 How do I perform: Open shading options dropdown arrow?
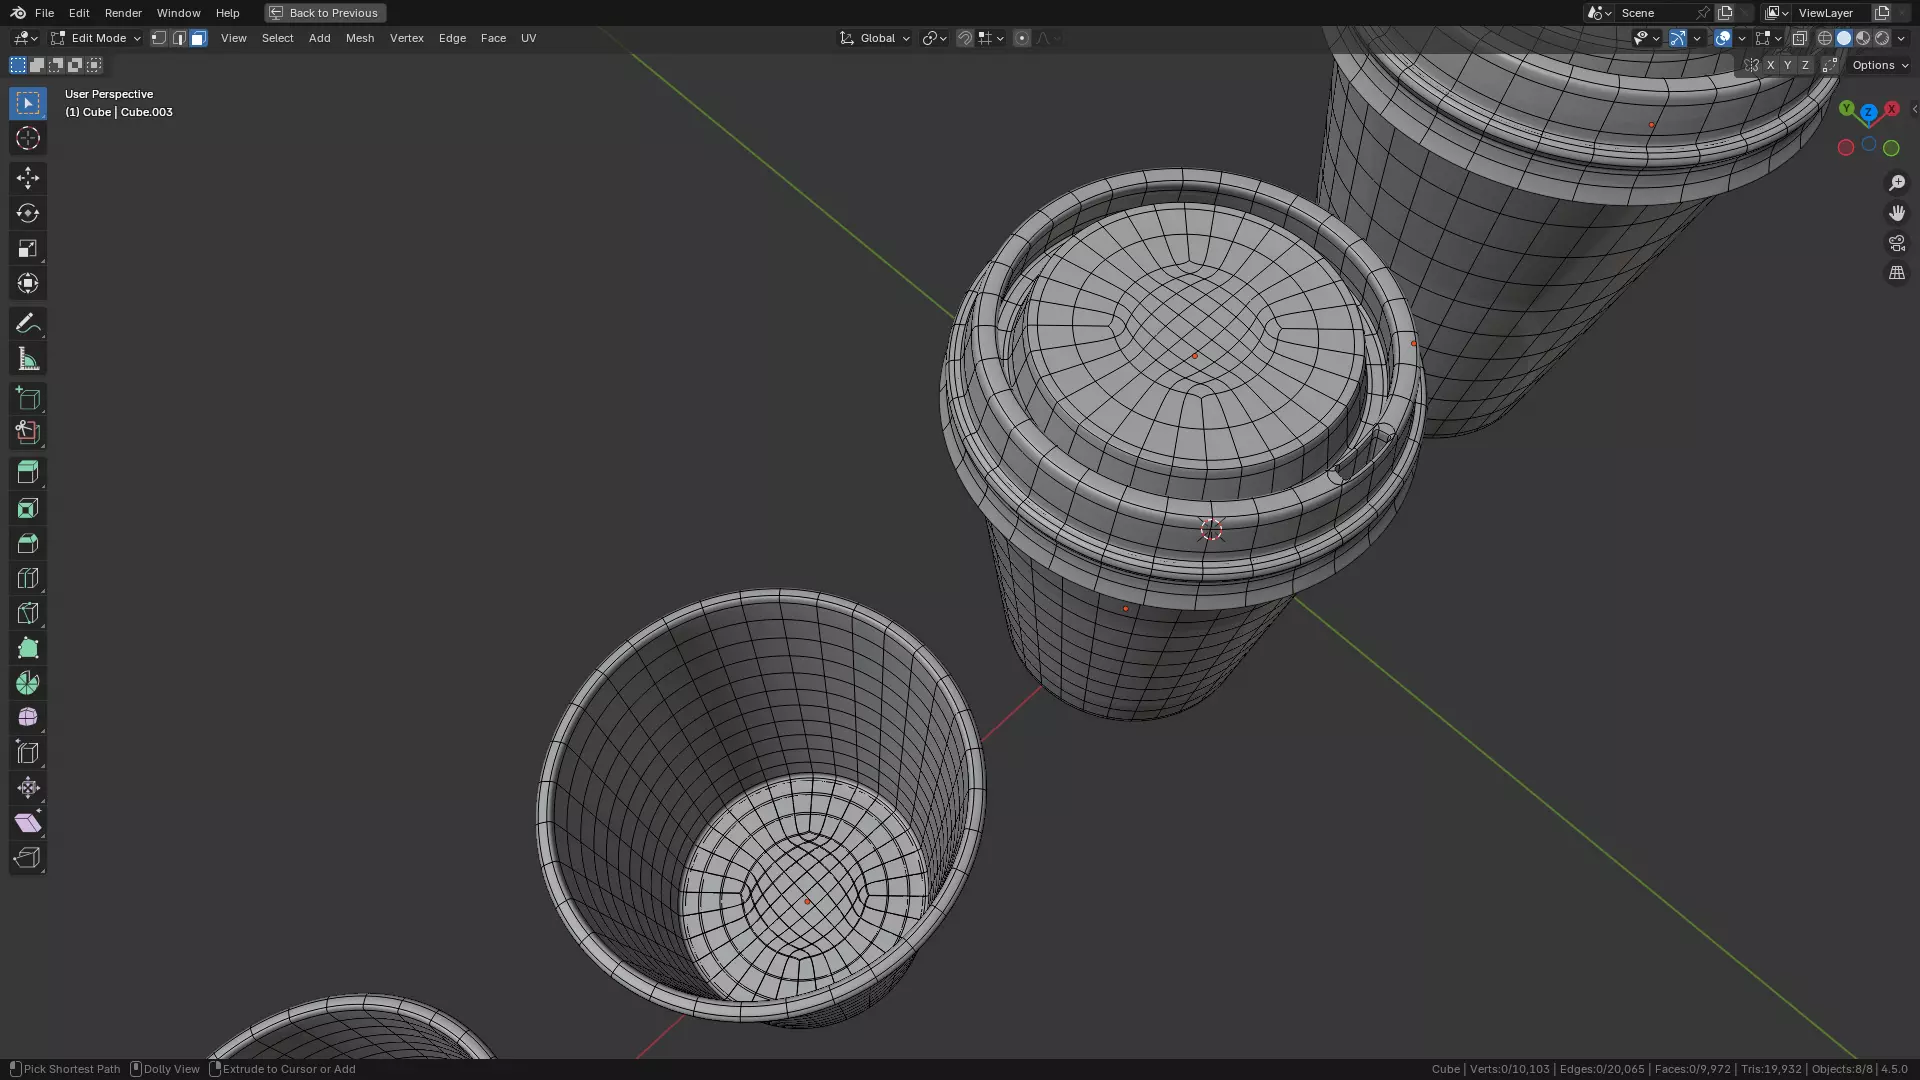pyautogui.click(x=1901, y=38)
